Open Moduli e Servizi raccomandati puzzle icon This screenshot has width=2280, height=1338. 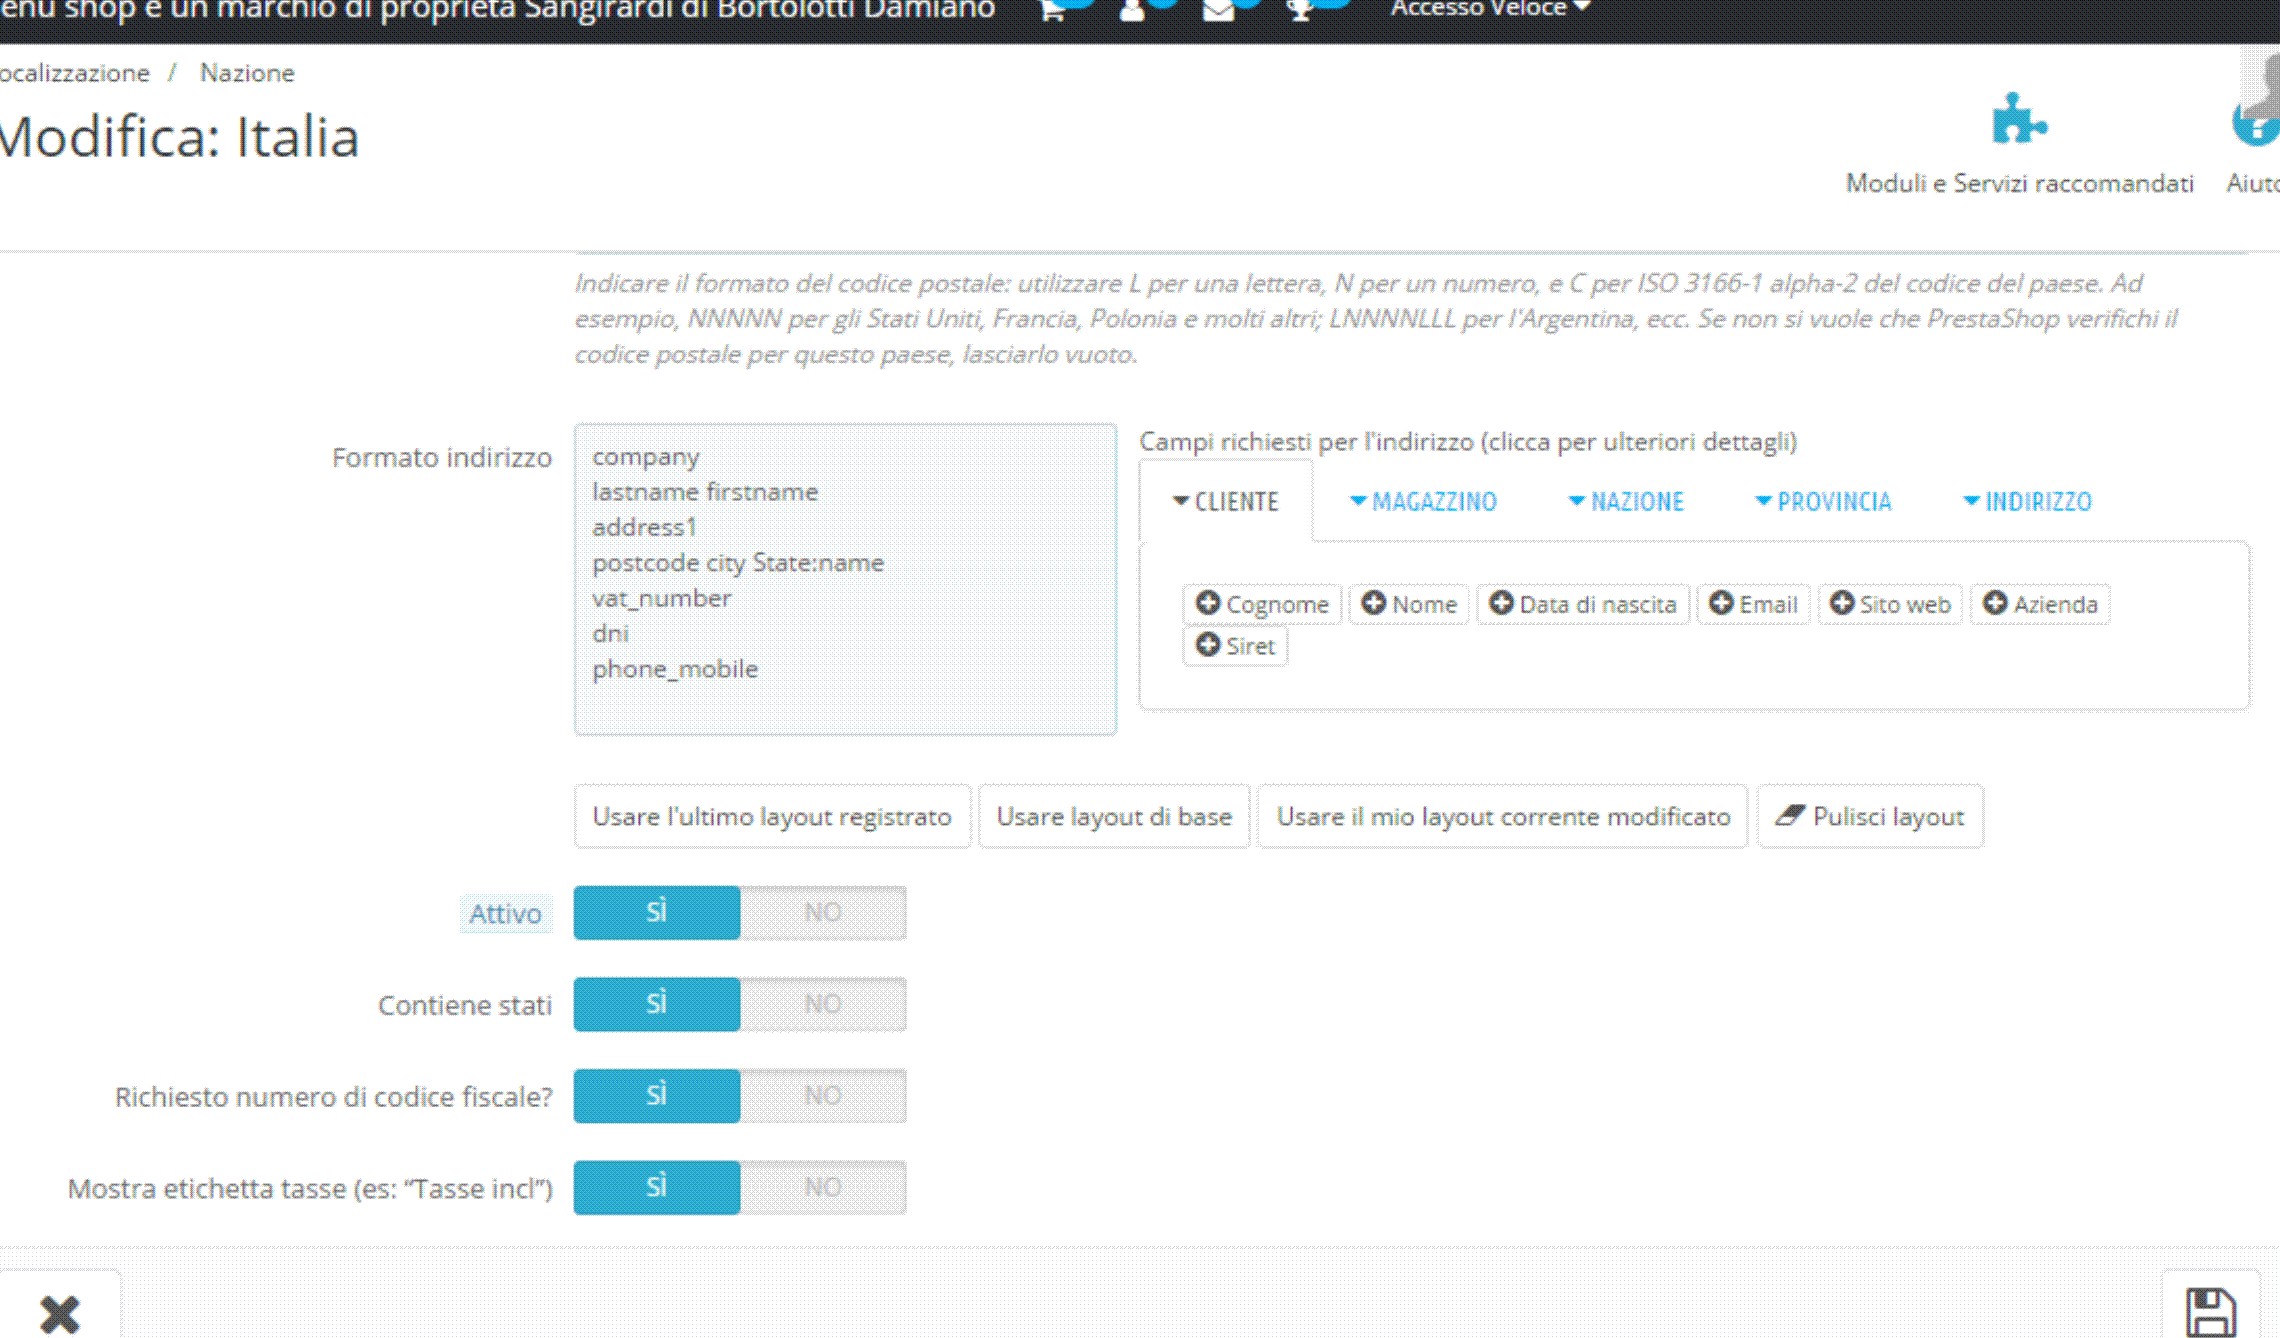click(2018, 121)
